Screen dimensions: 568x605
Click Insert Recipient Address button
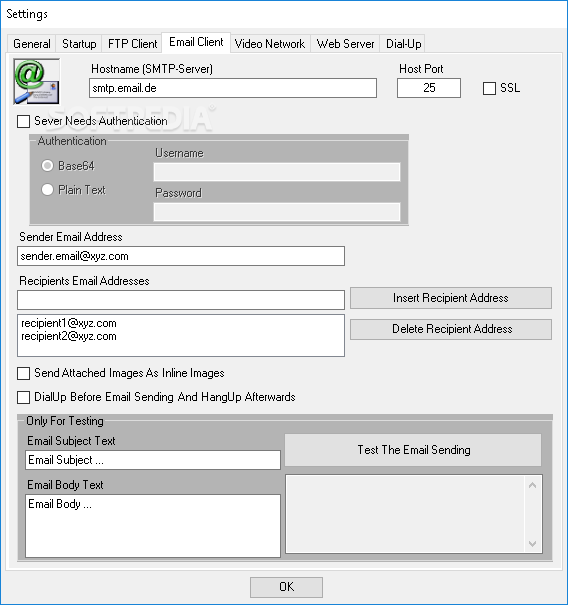451,298
